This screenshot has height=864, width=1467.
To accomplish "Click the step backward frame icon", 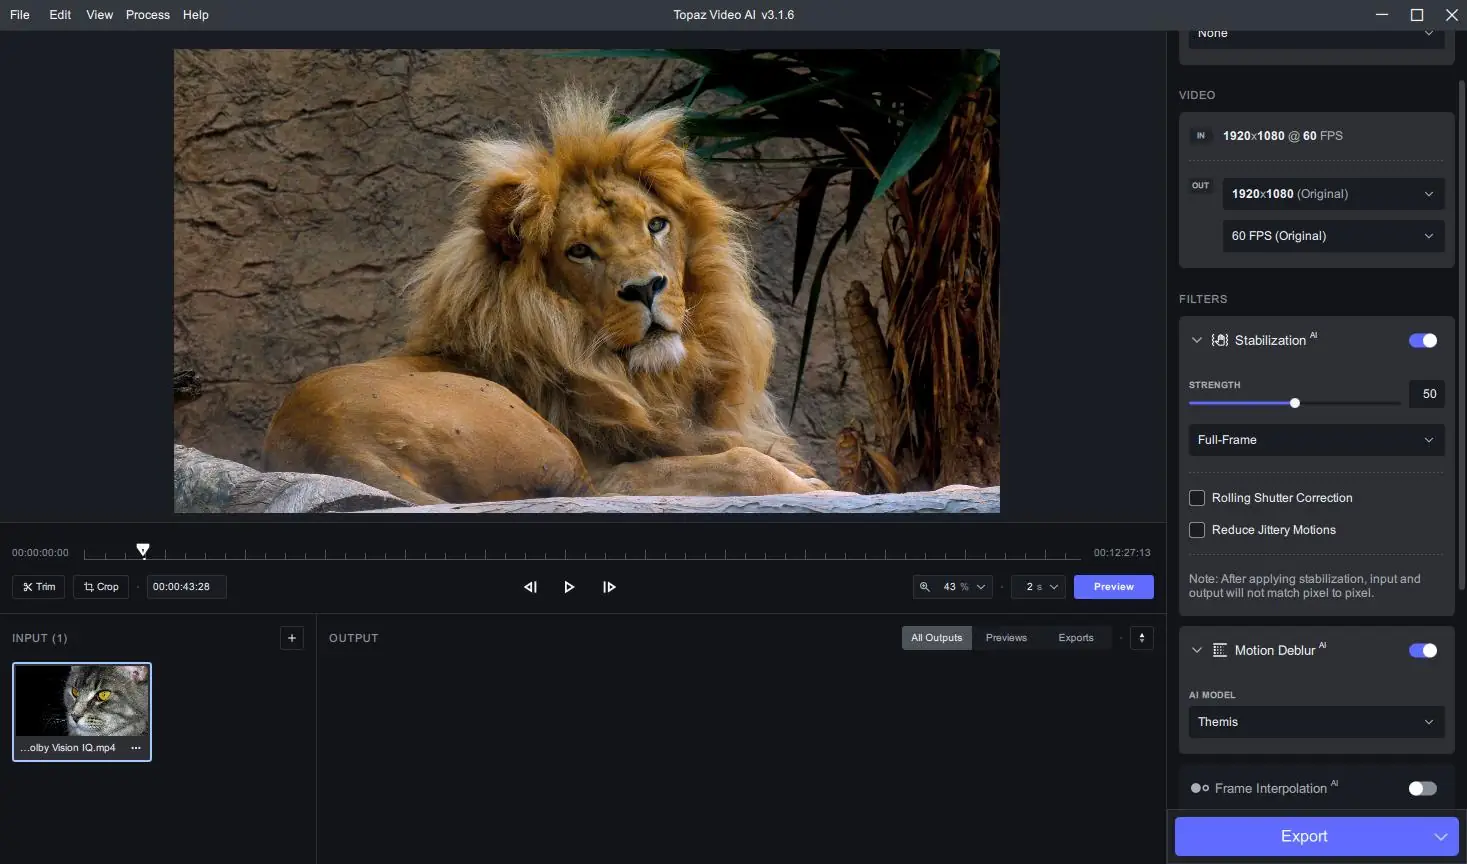I will (530, 587).
